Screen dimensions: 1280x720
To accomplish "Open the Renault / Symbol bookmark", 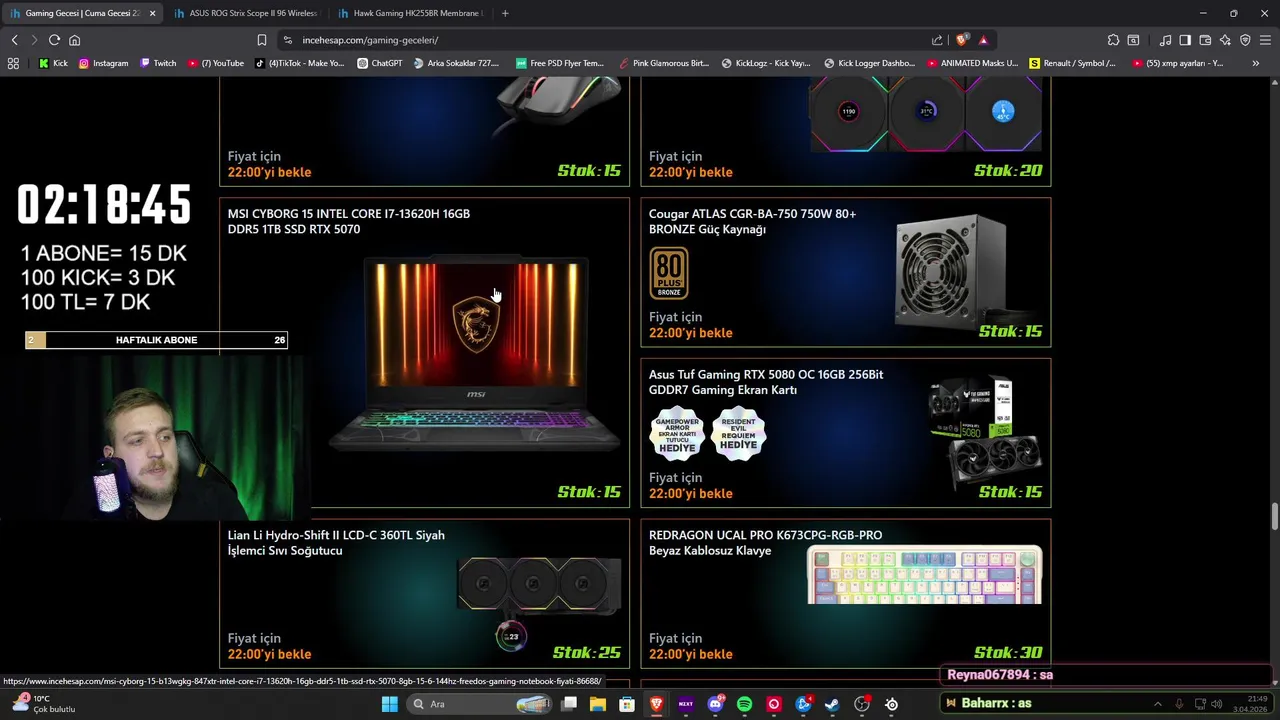I will click(1072, 63).
